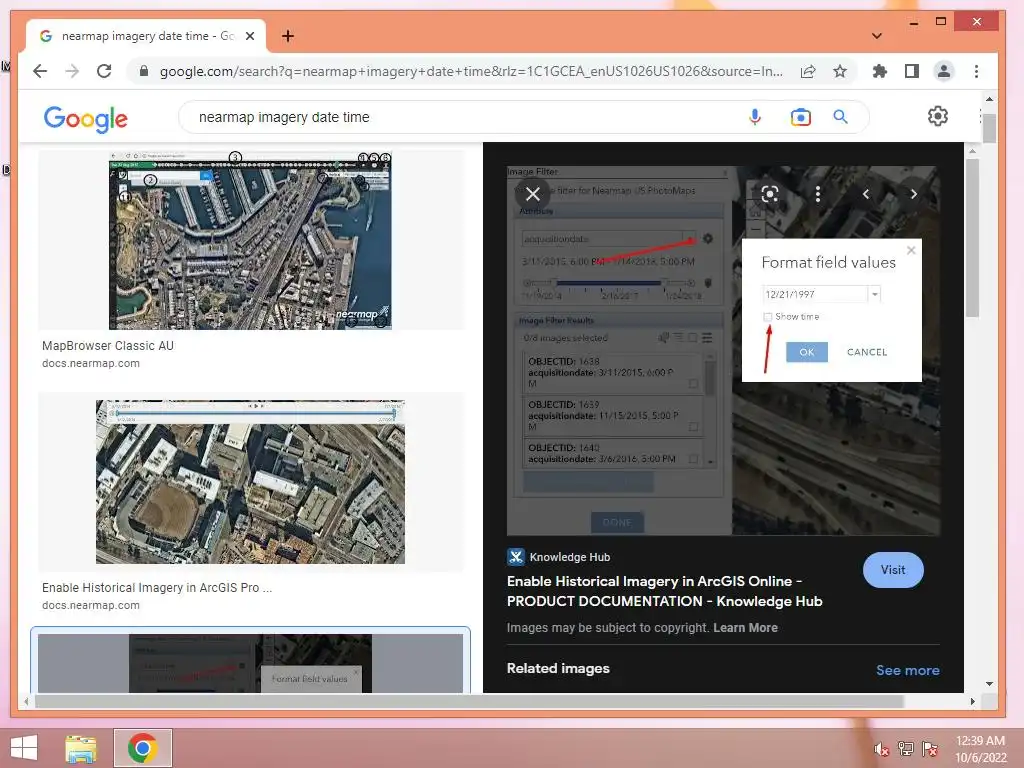The image size is (1024, 768).
Task: Open the network tray icon
Action: click(906, 749)
